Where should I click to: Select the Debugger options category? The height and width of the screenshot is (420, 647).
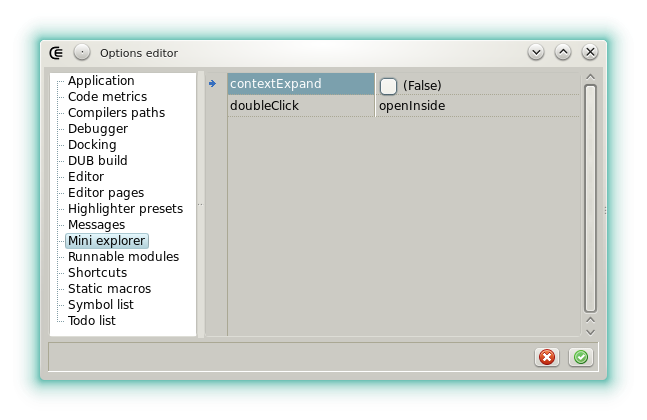[98, 129]
